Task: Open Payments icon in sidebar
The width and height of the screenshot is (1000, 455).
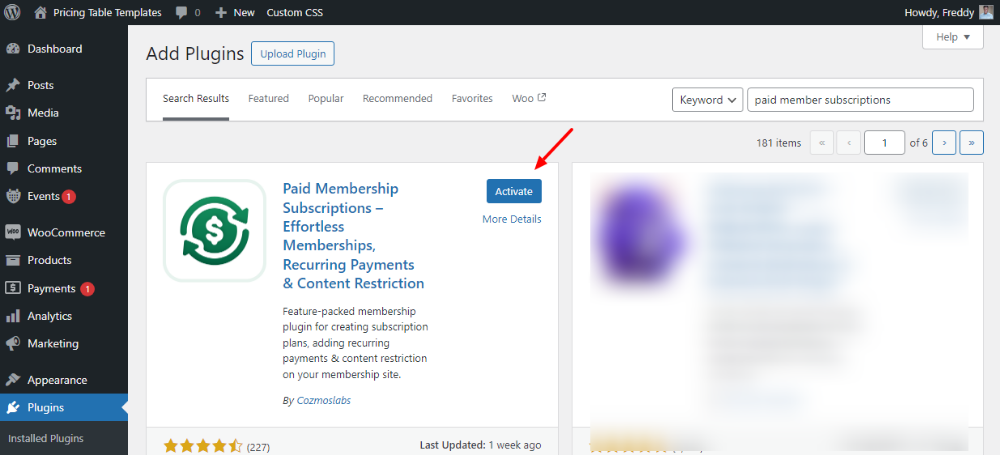Action: (13, 288)
